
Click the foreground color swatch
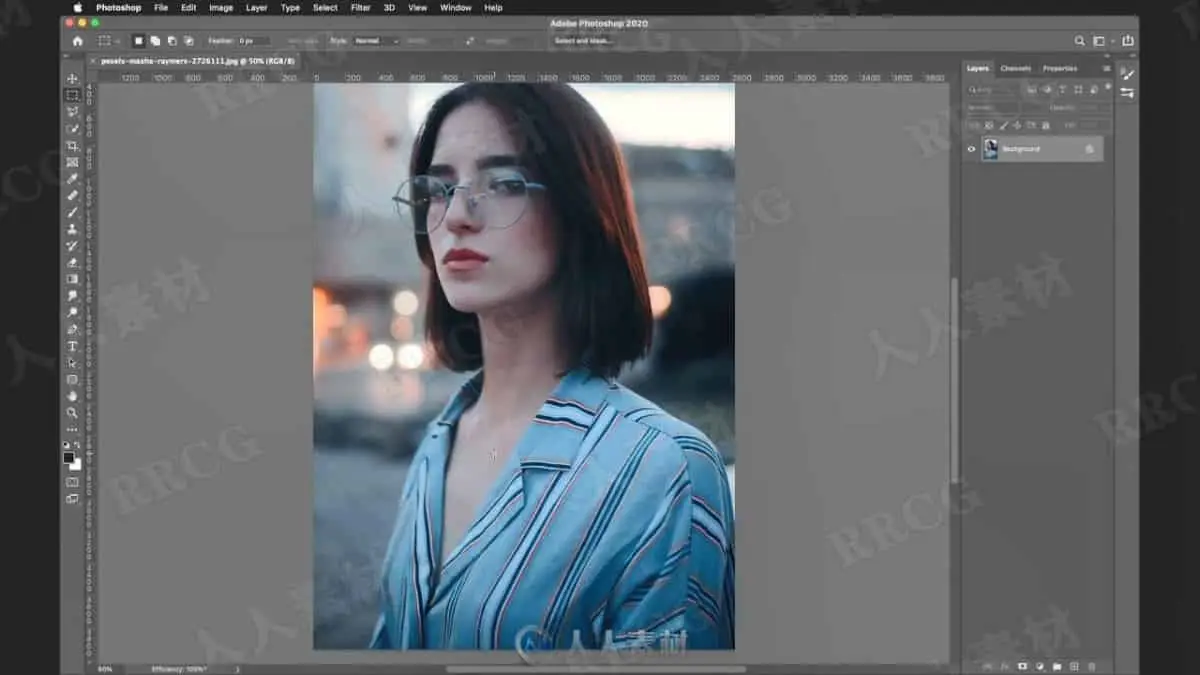click(69, 457)
